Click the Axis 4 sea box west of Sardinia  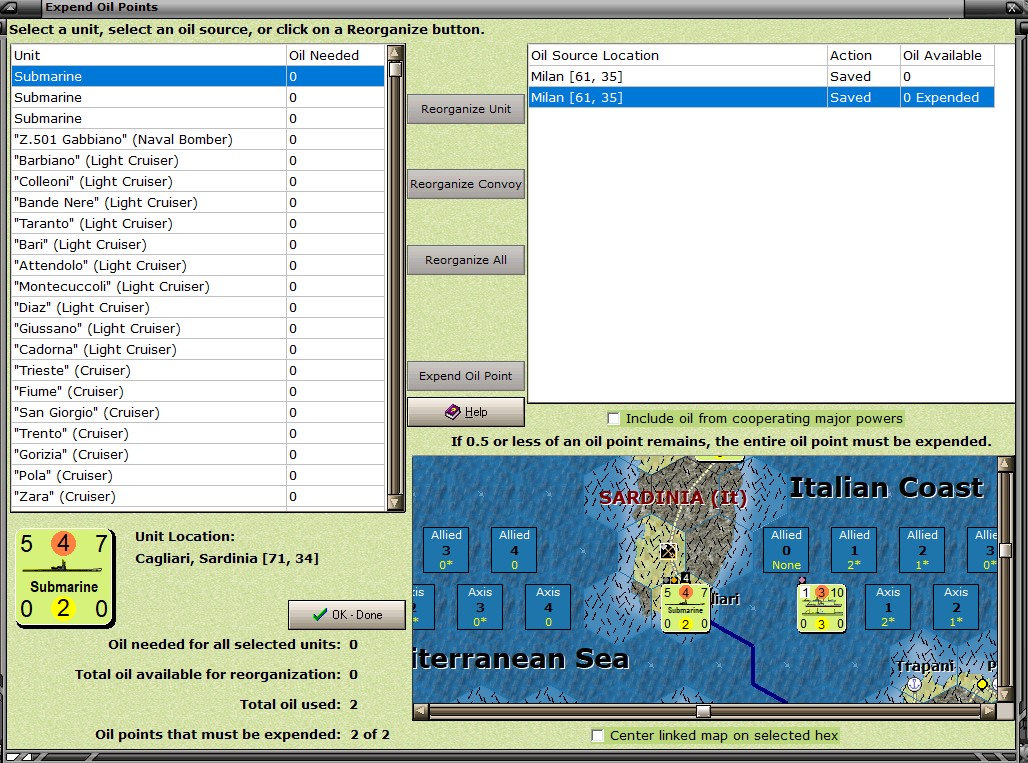pos(548,606)
